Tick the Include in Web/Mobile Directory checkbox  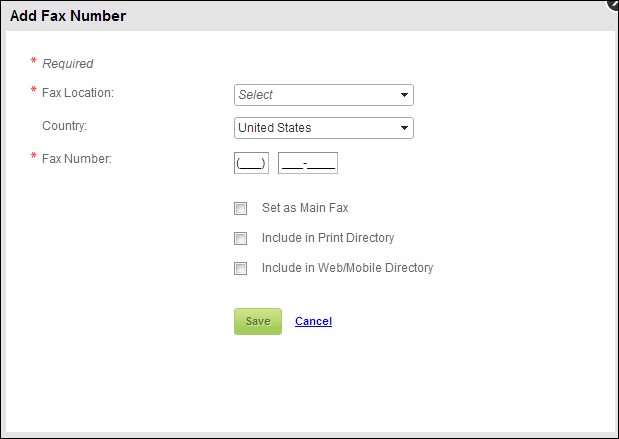(240, 269)
